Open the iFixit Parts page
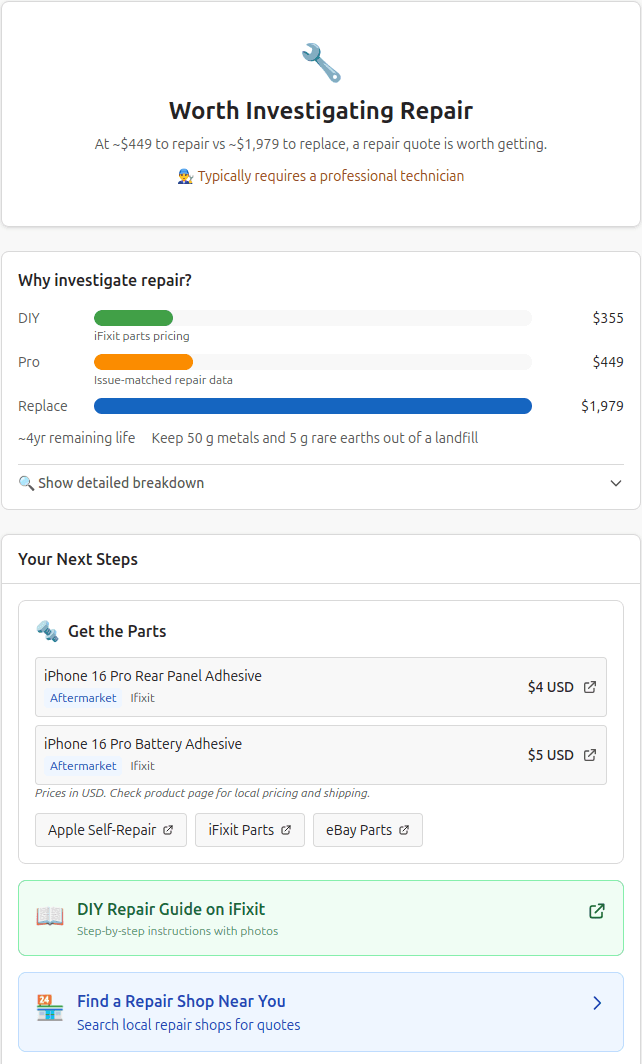This screenshot has height=1064, width=642. point(249,829)
